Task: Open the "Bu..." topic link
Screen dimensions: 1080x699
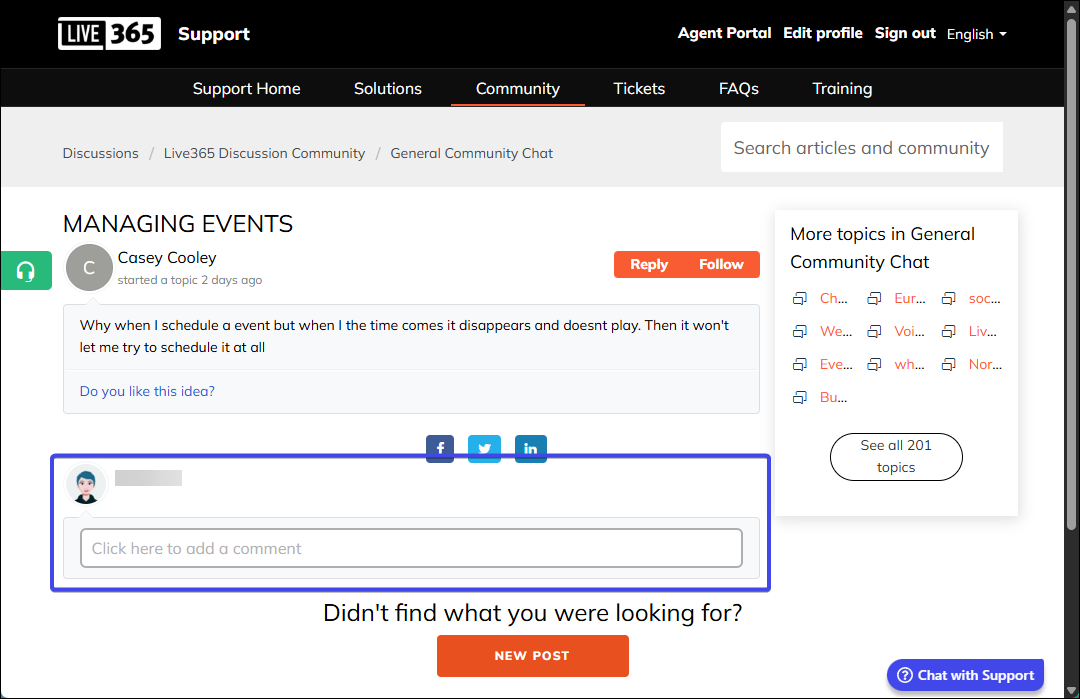Action: tap(833, 397)
